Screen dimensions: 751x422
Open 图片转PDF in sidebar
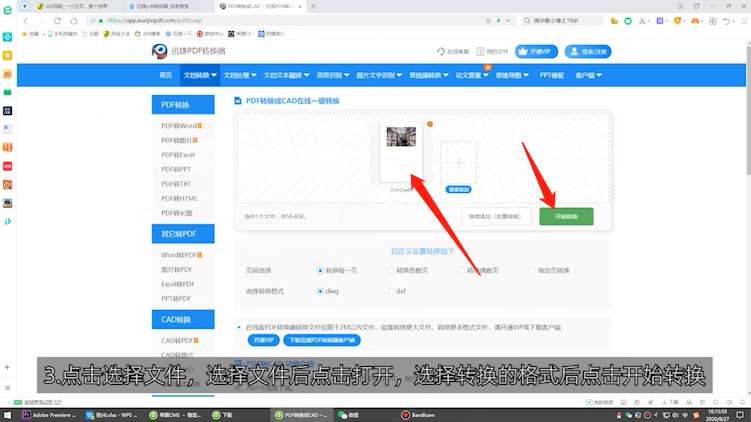(176, 270)
